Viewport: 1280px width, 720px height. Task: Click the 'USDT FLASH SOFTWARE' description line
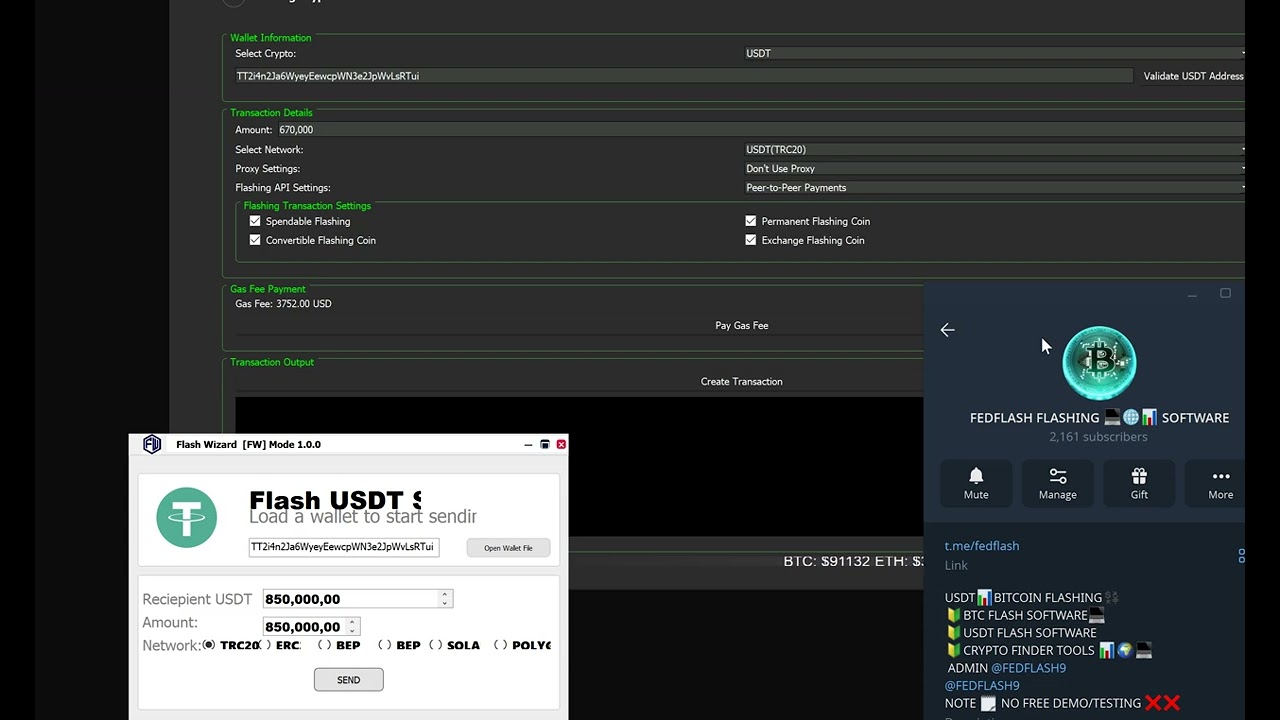point(1022,633)
